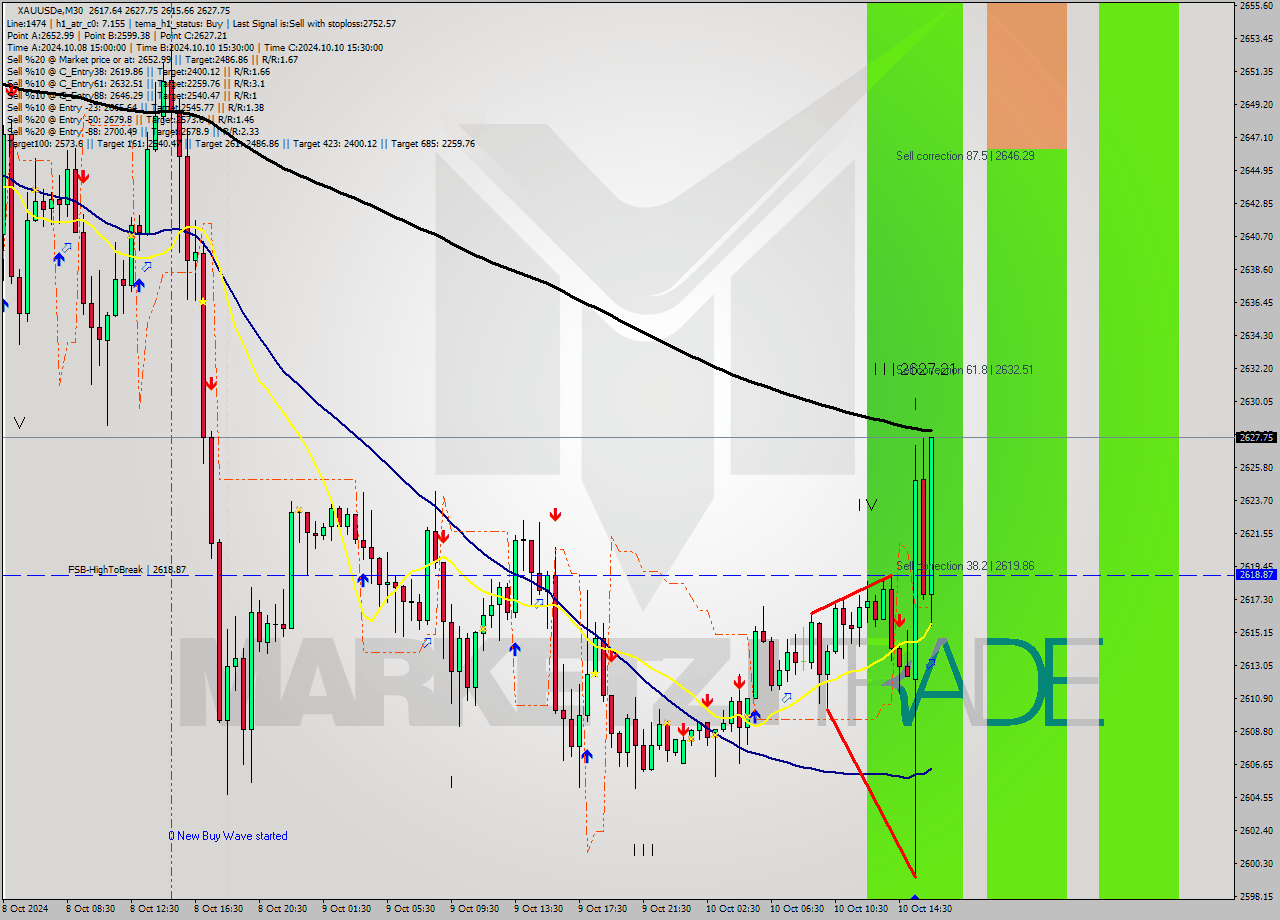Select the 2625.80 price axis label

(x=1256, y=467)
